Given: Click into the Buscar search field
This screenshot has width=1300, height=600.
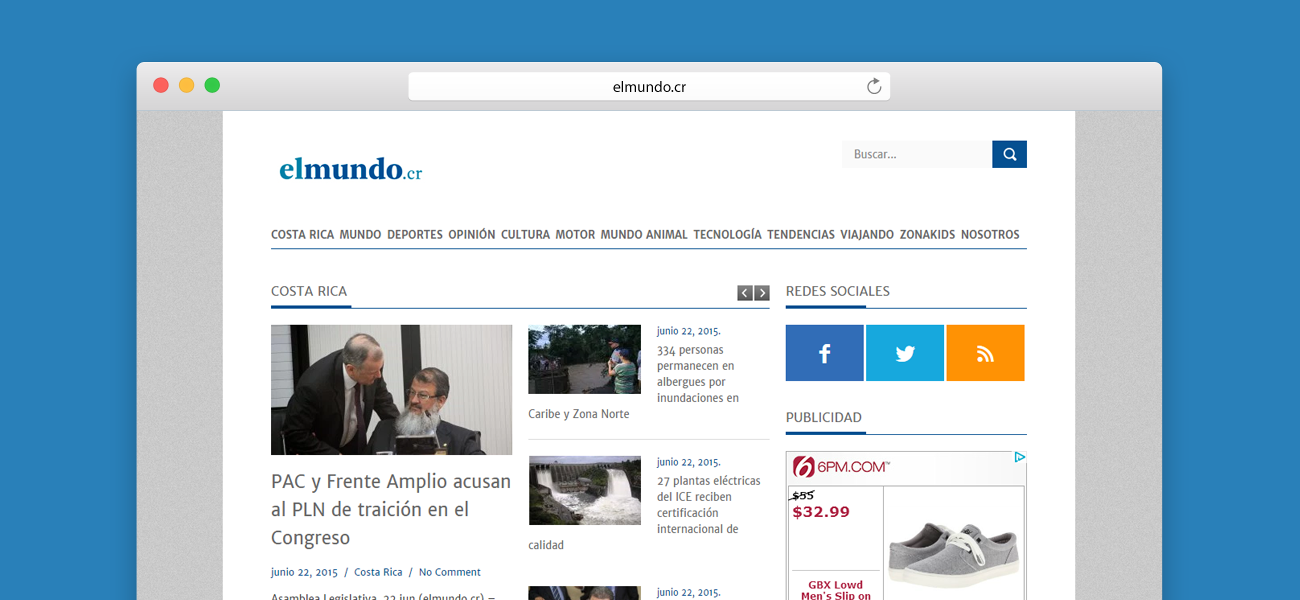Looking at the screenshot, I should click(917, 154).
